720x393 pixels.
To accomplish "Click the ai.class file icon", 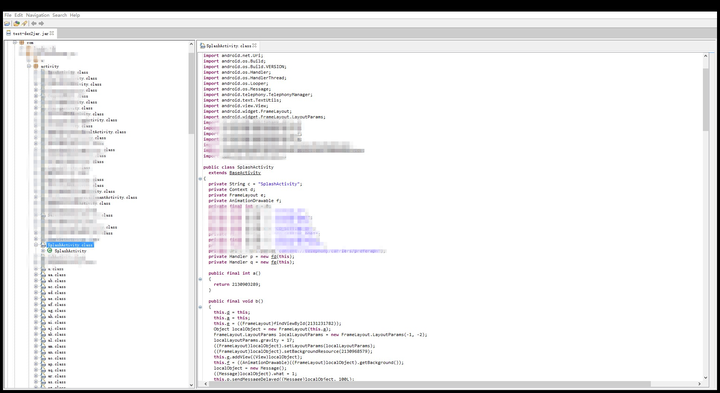I will click(x=43, y=322).
